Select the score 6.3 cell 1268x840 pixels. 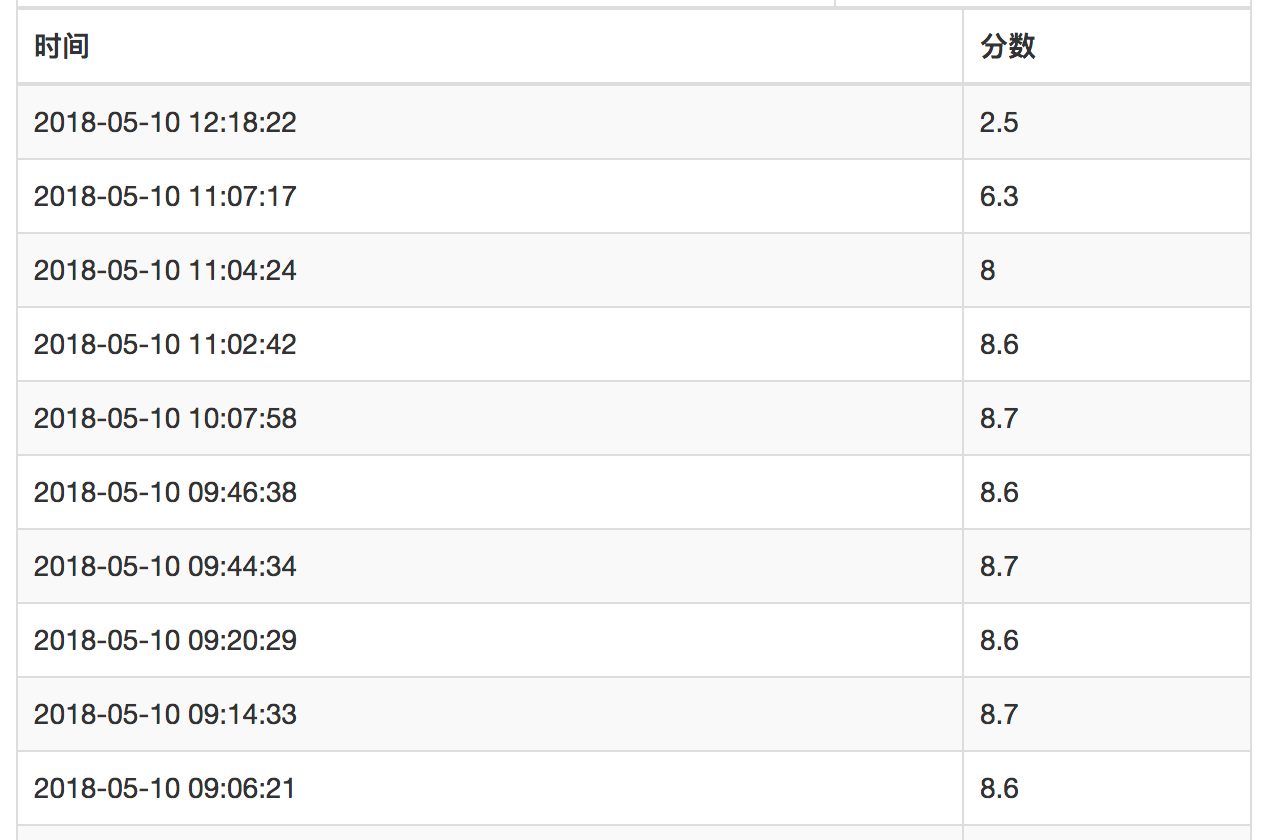[1106, 196]
